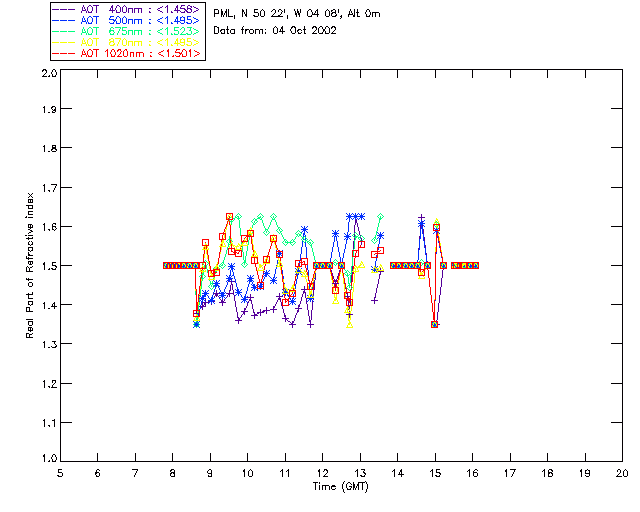Click the x-axis label 13

pos(360,473)
